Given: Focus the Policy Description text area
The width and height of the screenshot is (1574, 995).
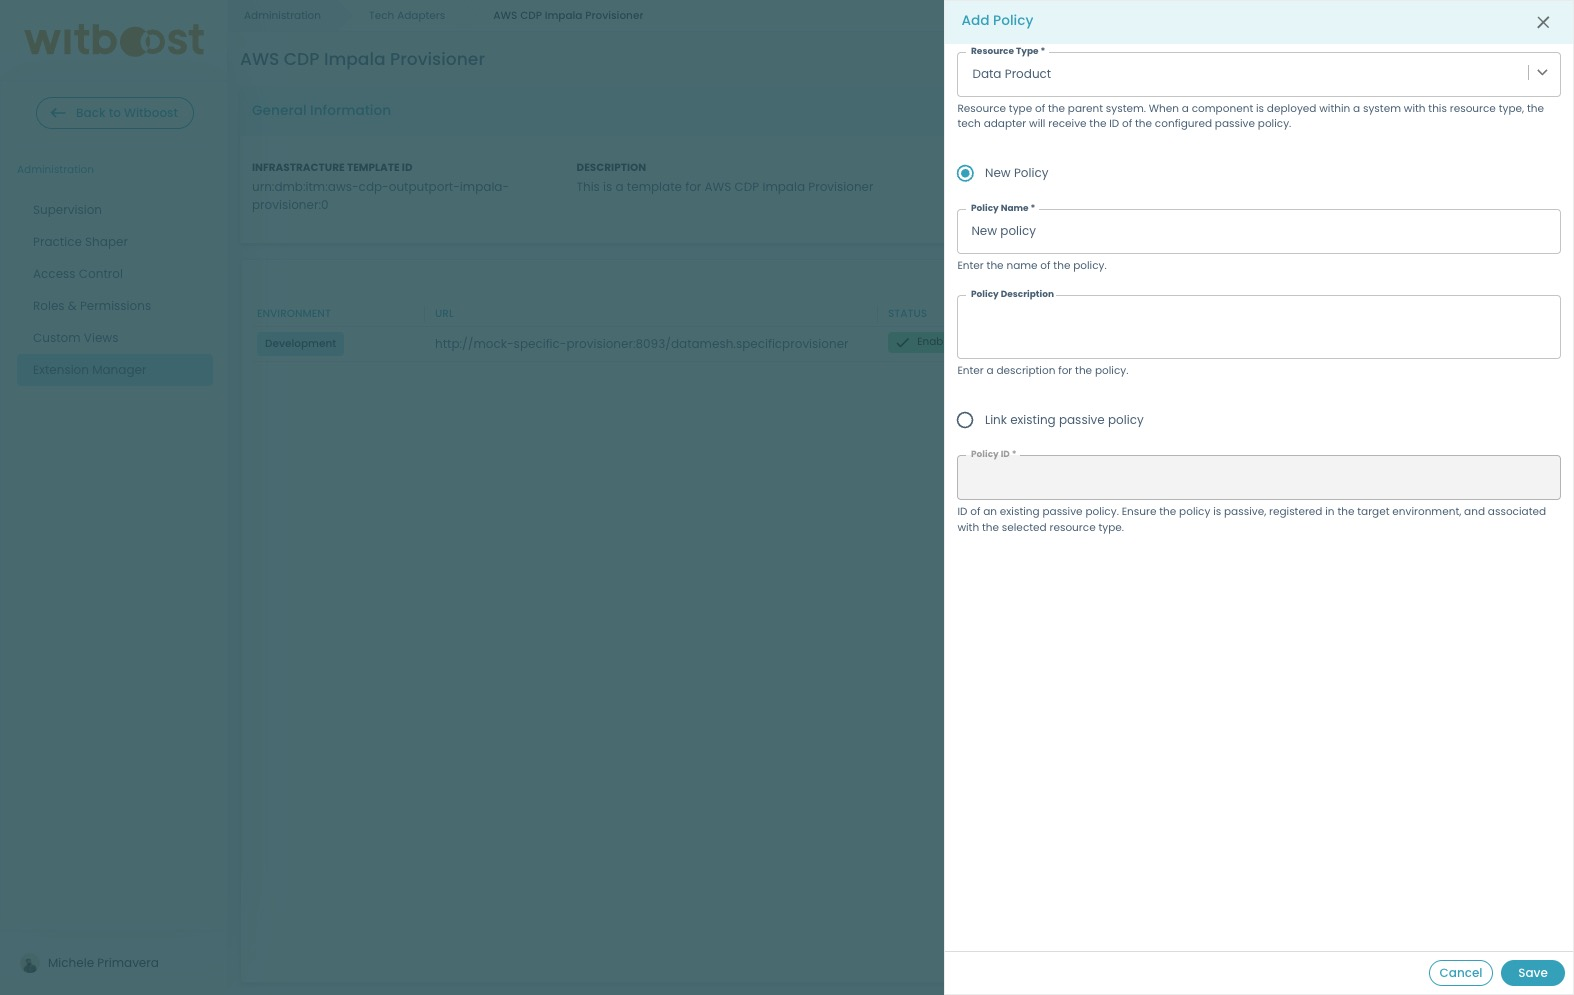Looking at the screenshot, I should pyautogui.click(x=1258, y=328).
